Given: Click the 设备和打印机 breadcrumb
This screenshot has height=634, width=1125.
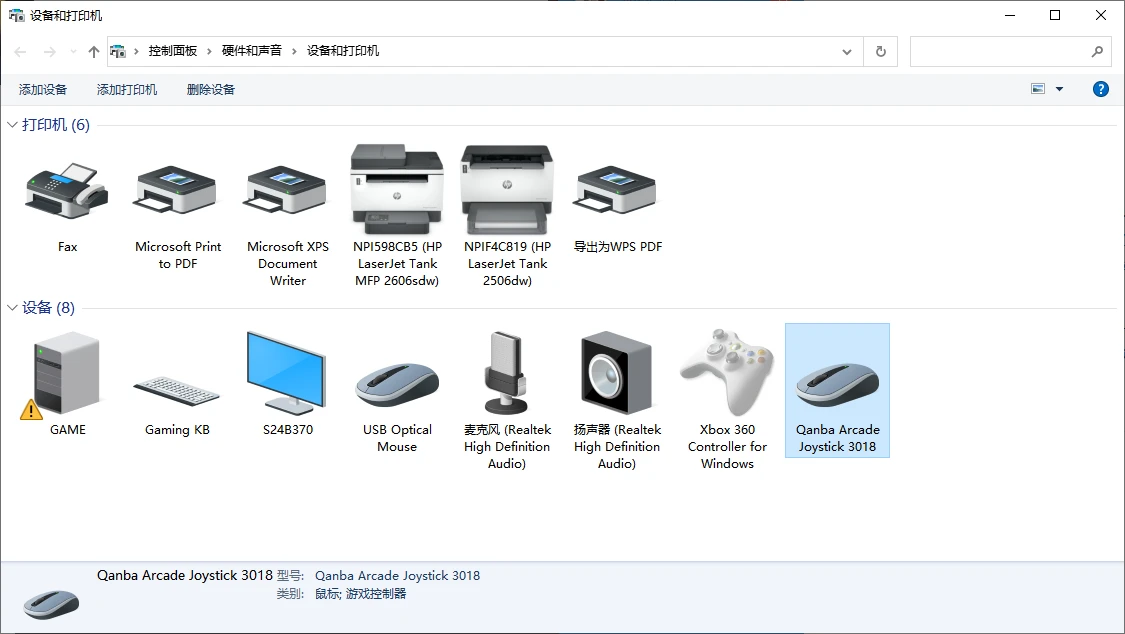Looking at the screenshot, I should 342,51.
